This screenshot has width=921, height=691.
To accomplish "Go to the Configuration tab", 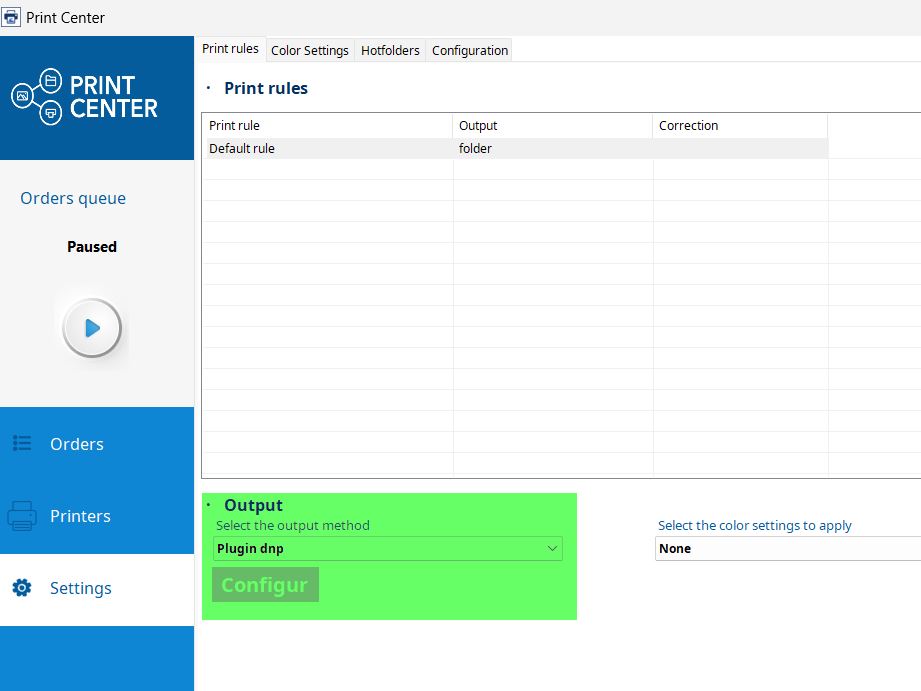I will coord(469,50).
